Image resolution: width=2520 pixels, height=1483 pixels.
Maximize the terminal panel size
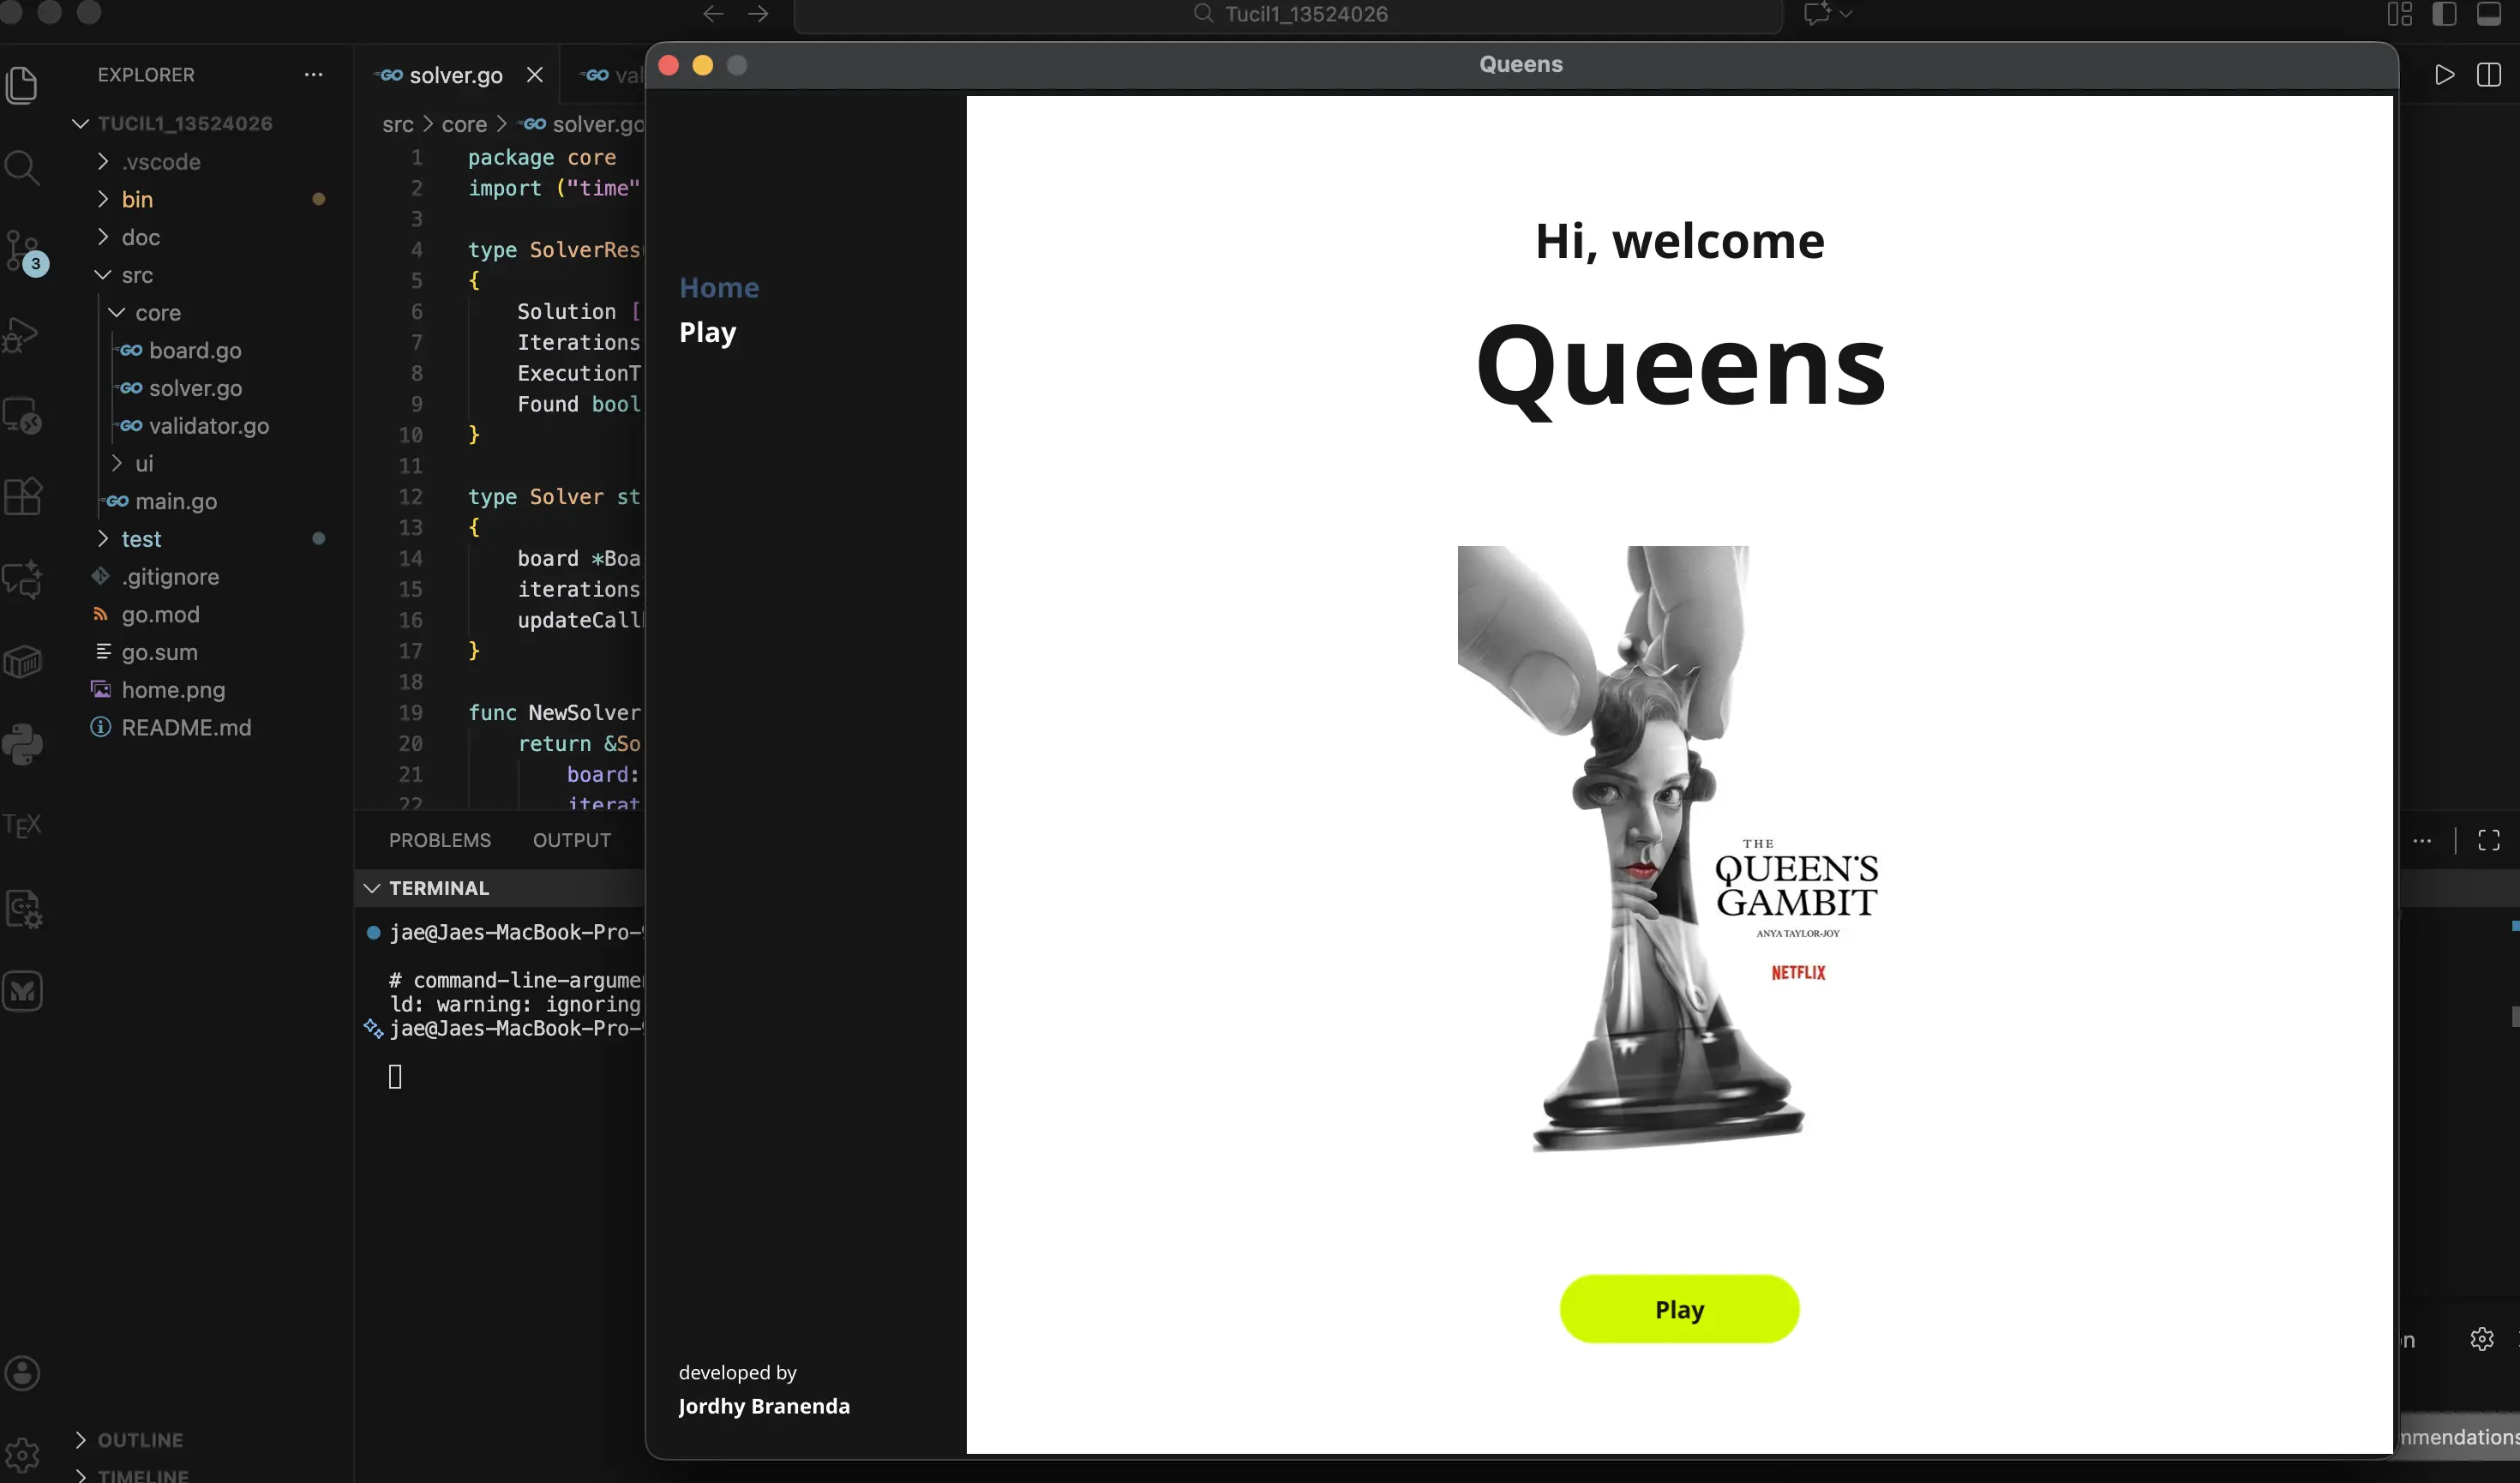(2488, 840)
